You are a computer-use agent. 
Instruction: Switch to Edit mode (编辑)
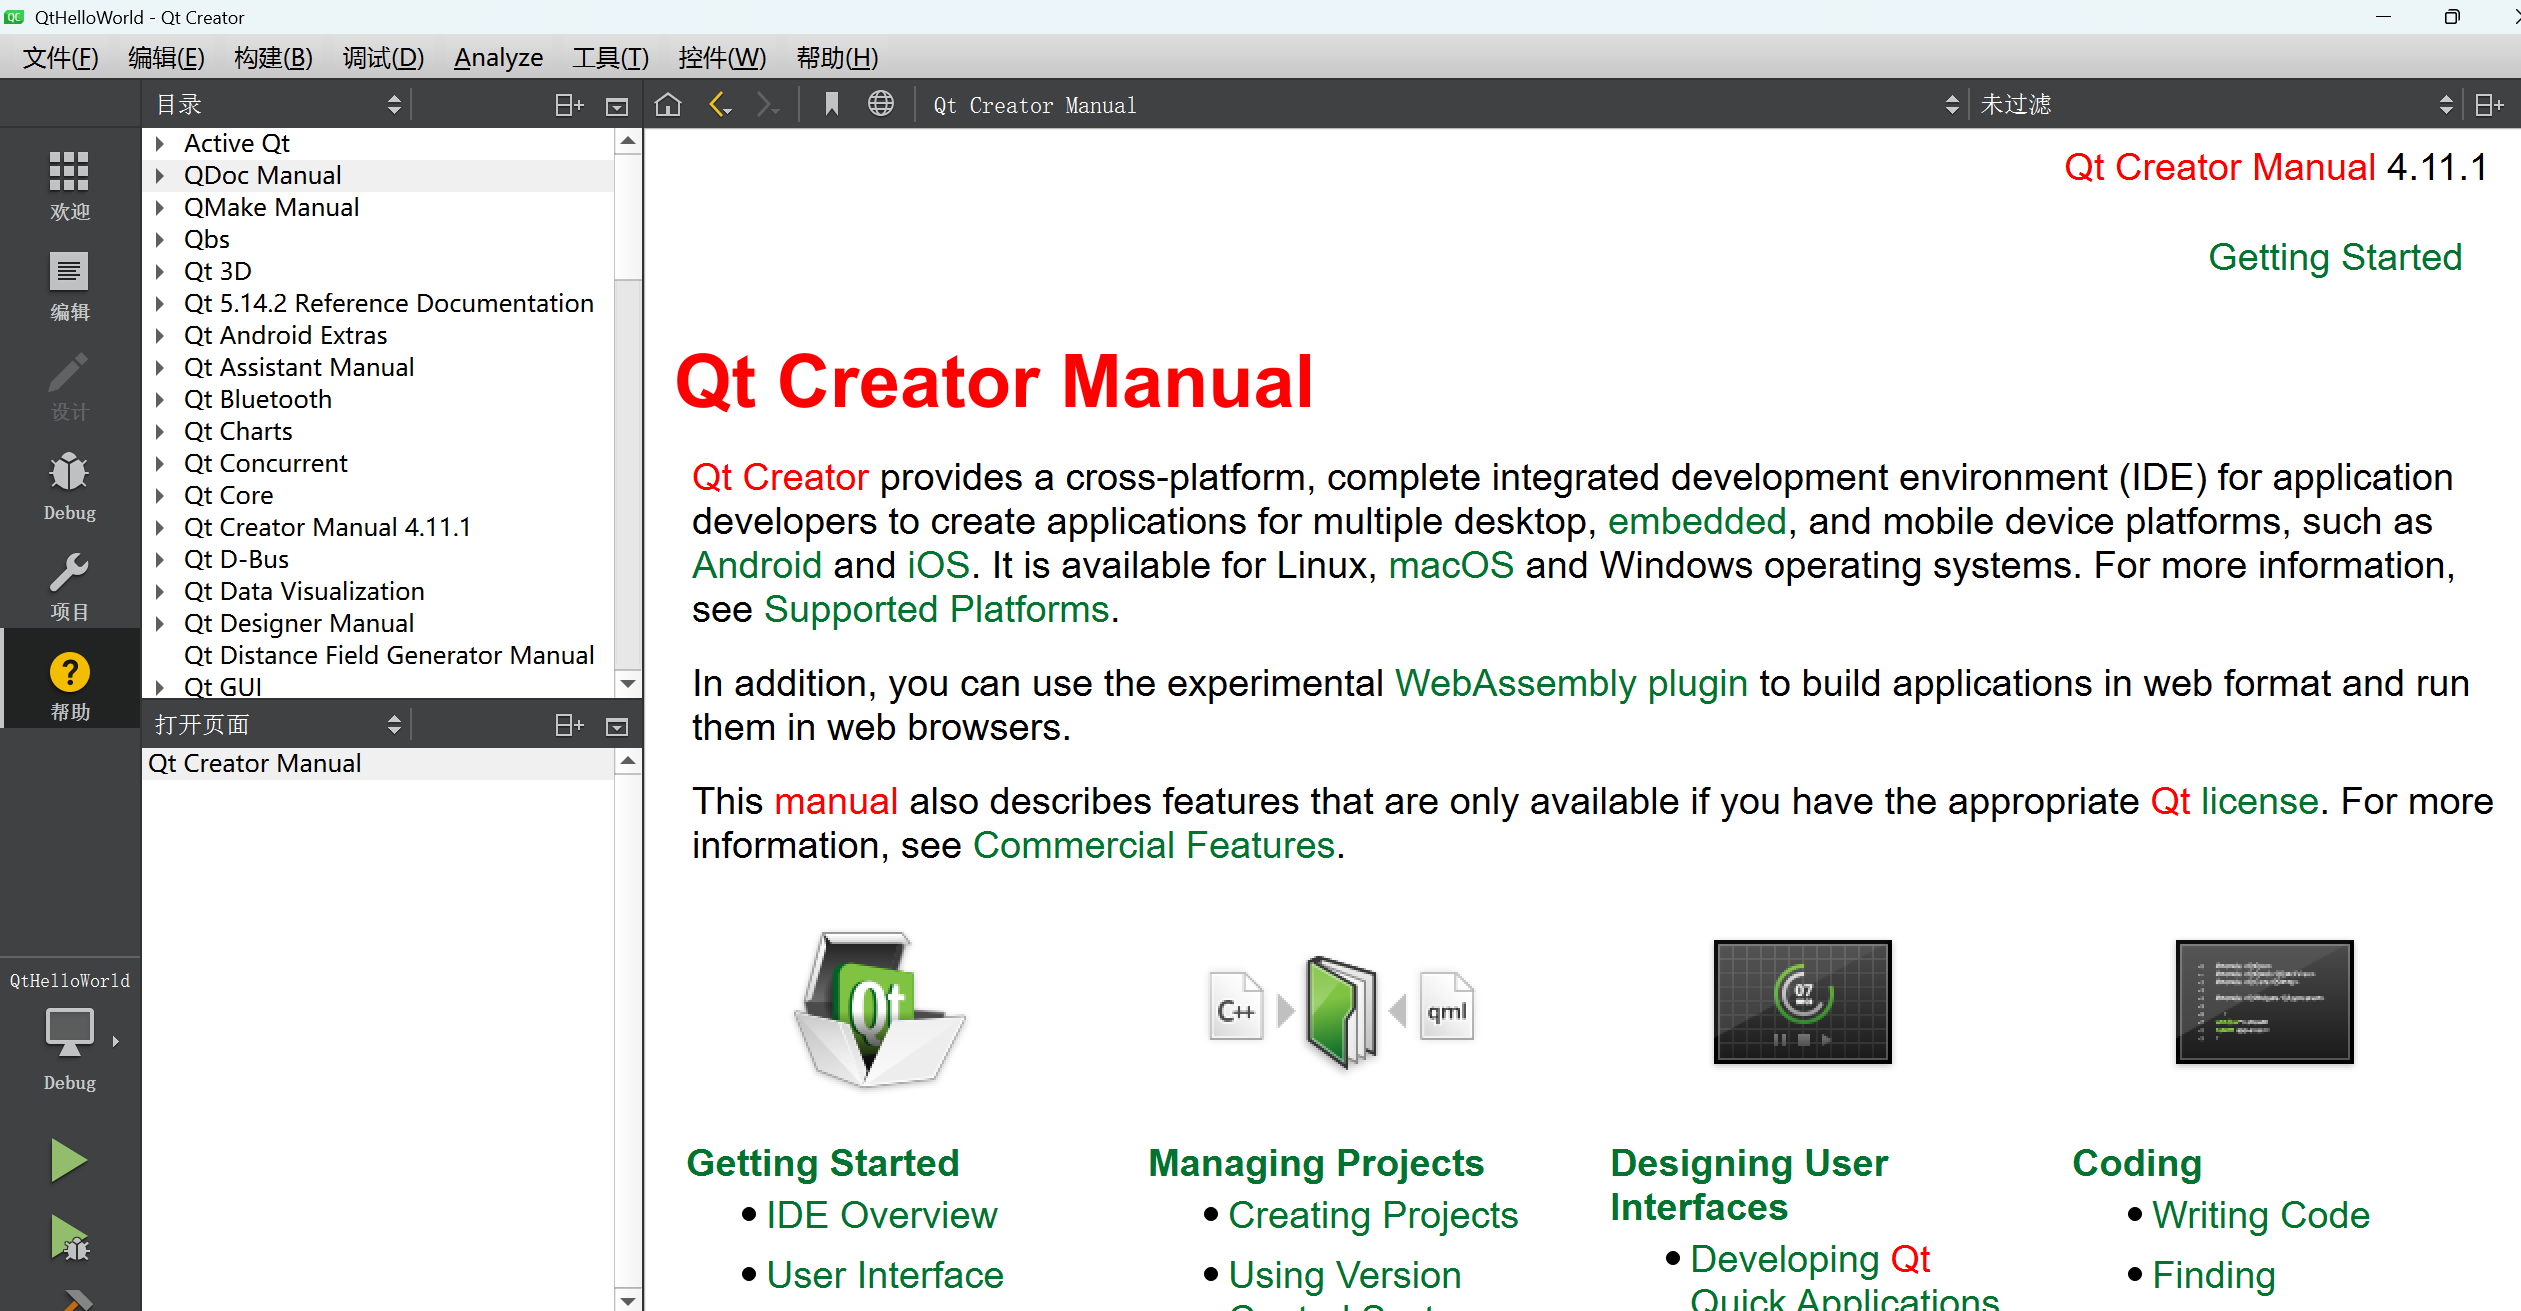point(69,285)
